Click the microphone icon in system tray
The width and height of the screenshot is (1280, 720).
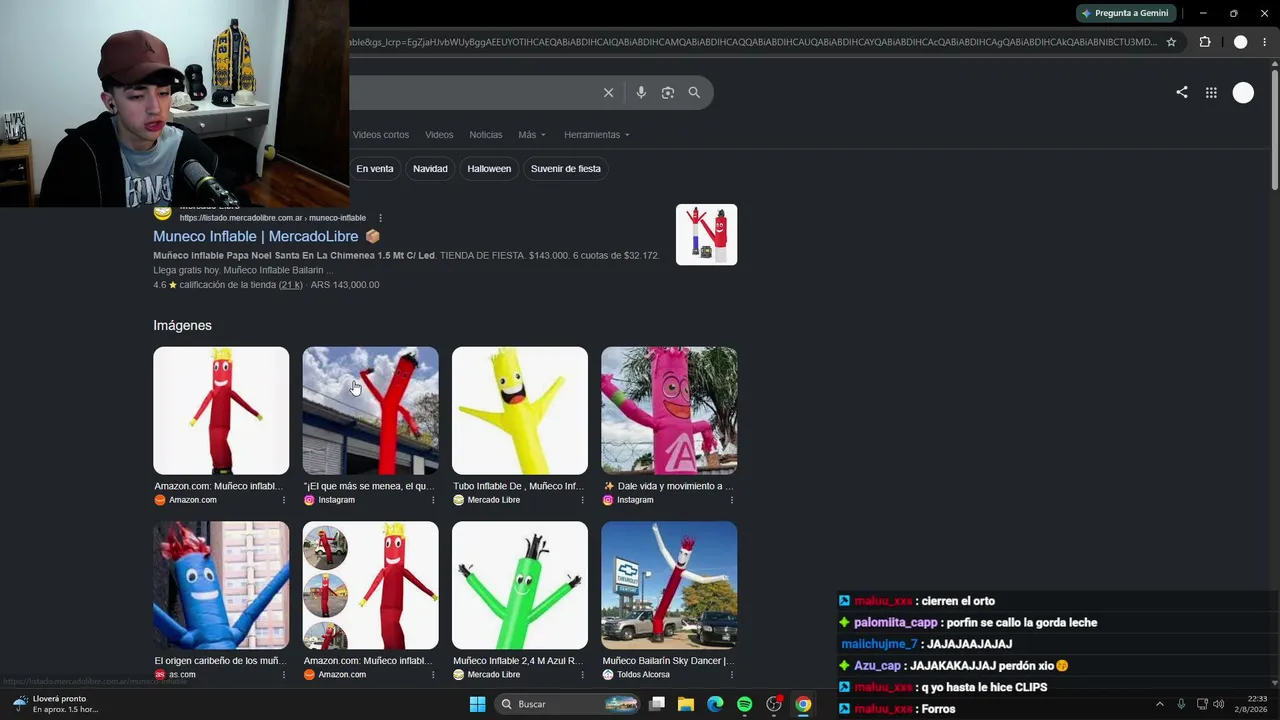click(1181, 704)
